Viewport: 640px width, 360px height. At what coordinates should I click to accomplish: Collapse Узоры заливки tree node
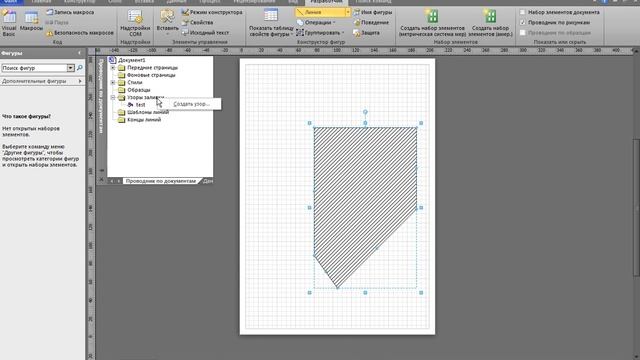pos(113,98)
